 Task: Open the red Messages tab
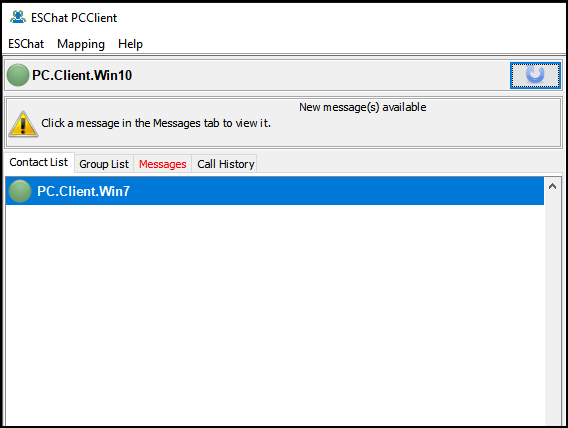(163, 164)
